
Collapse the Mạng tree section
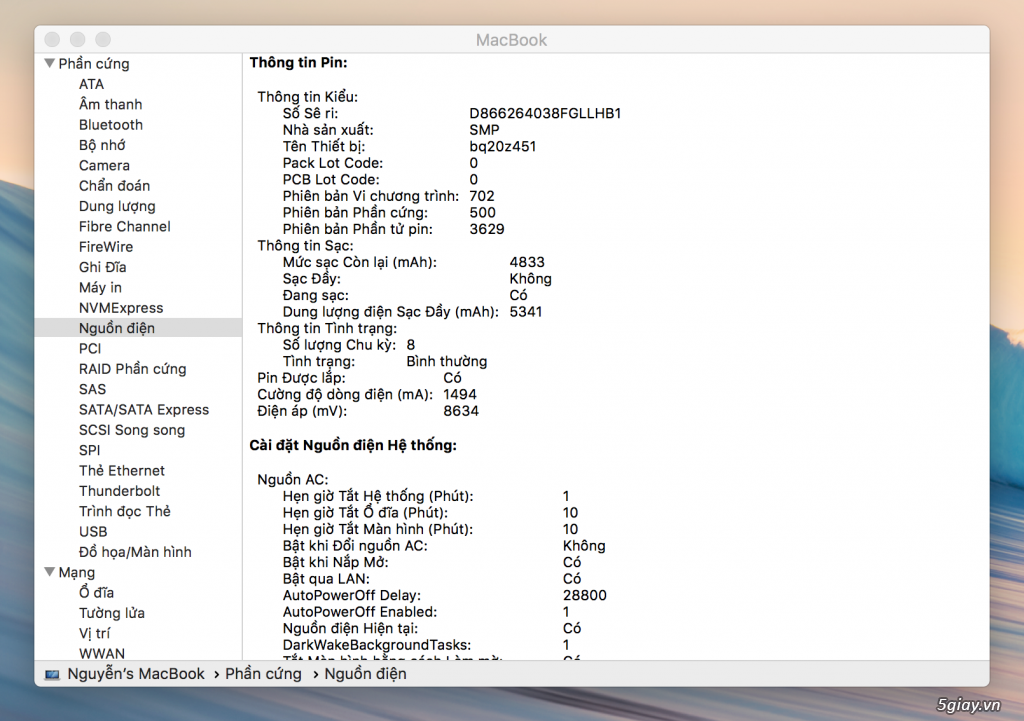pos(50,572)
